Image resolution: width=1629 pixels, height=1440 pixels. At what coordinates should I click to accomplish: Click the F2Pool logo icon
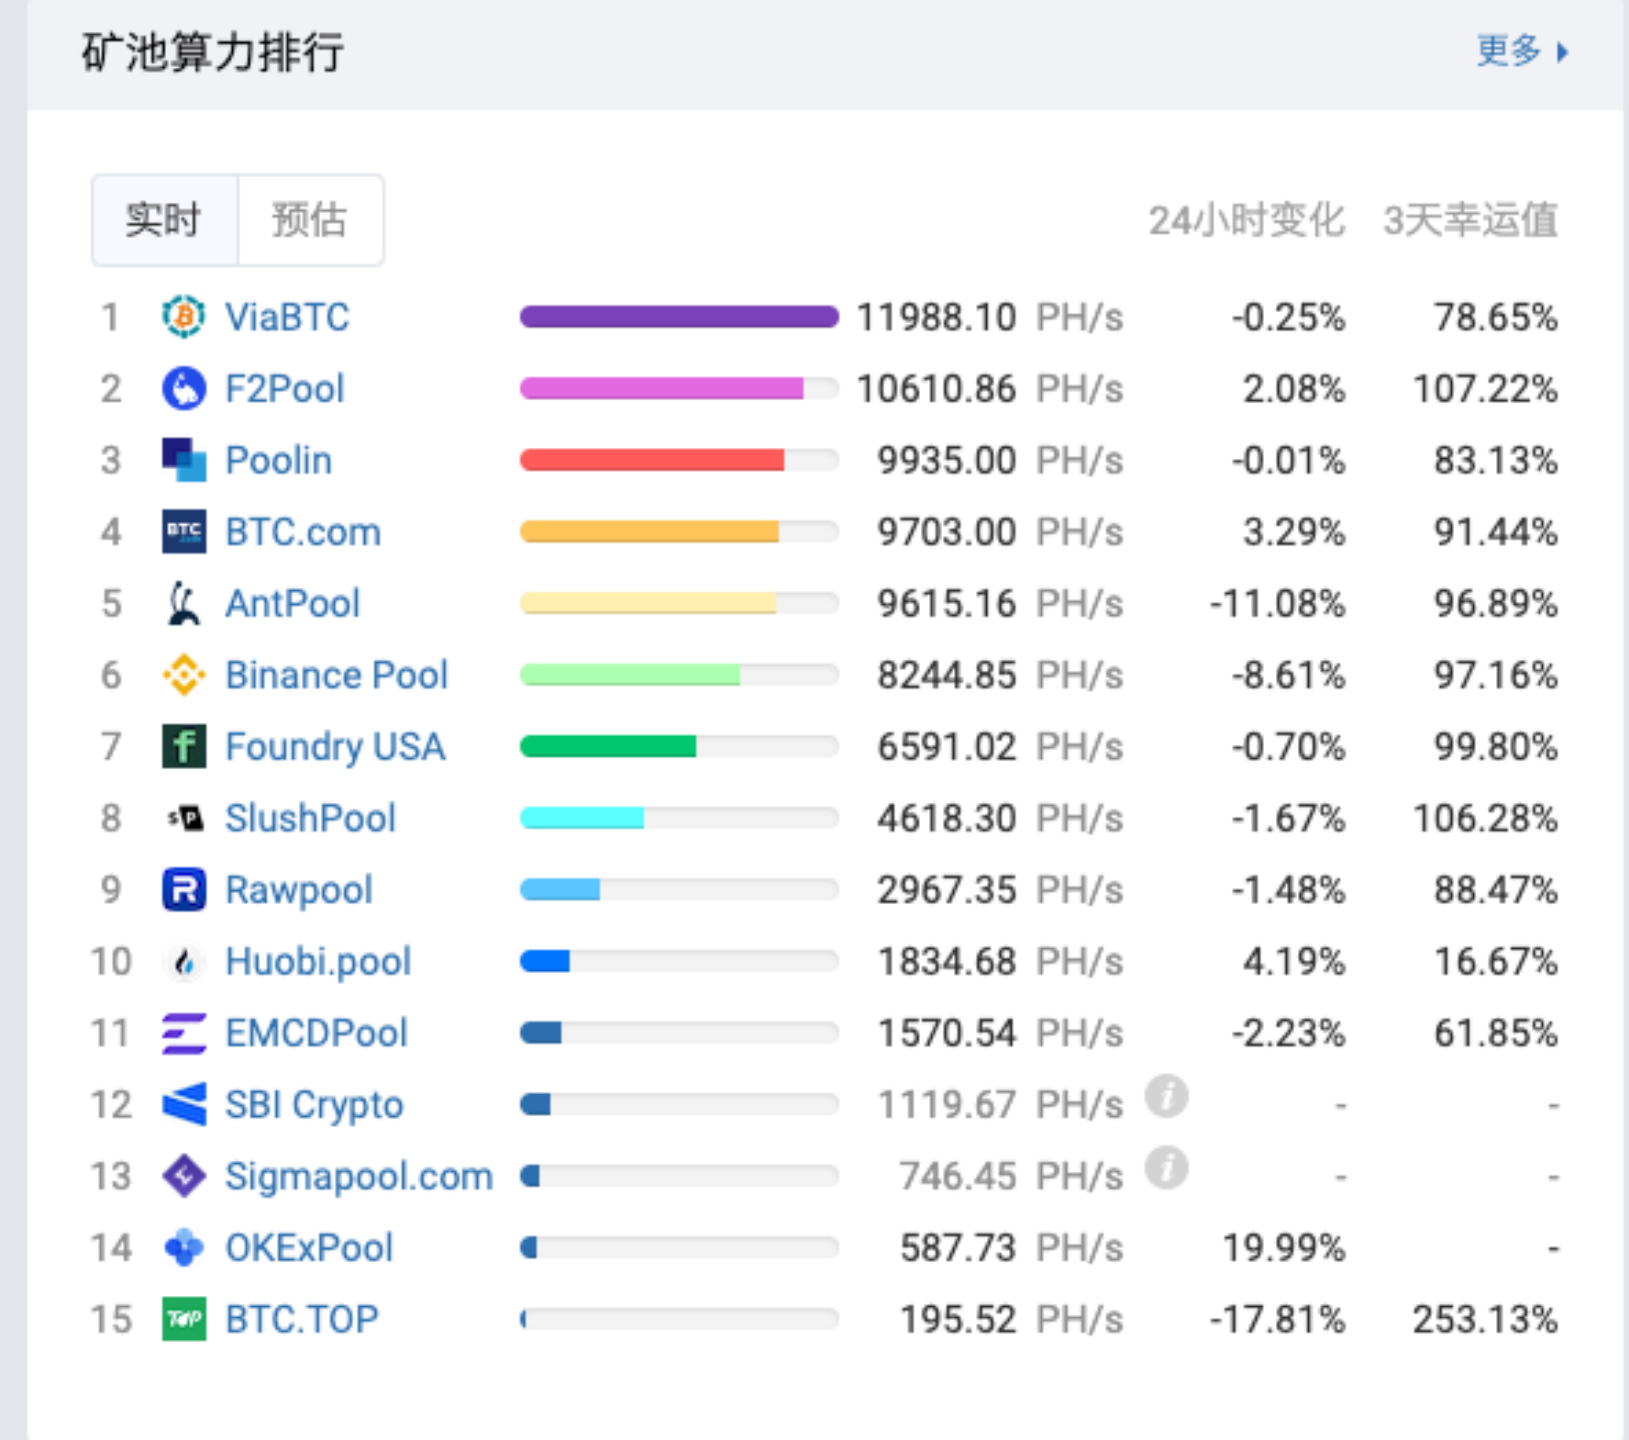(x=184, y=389)
